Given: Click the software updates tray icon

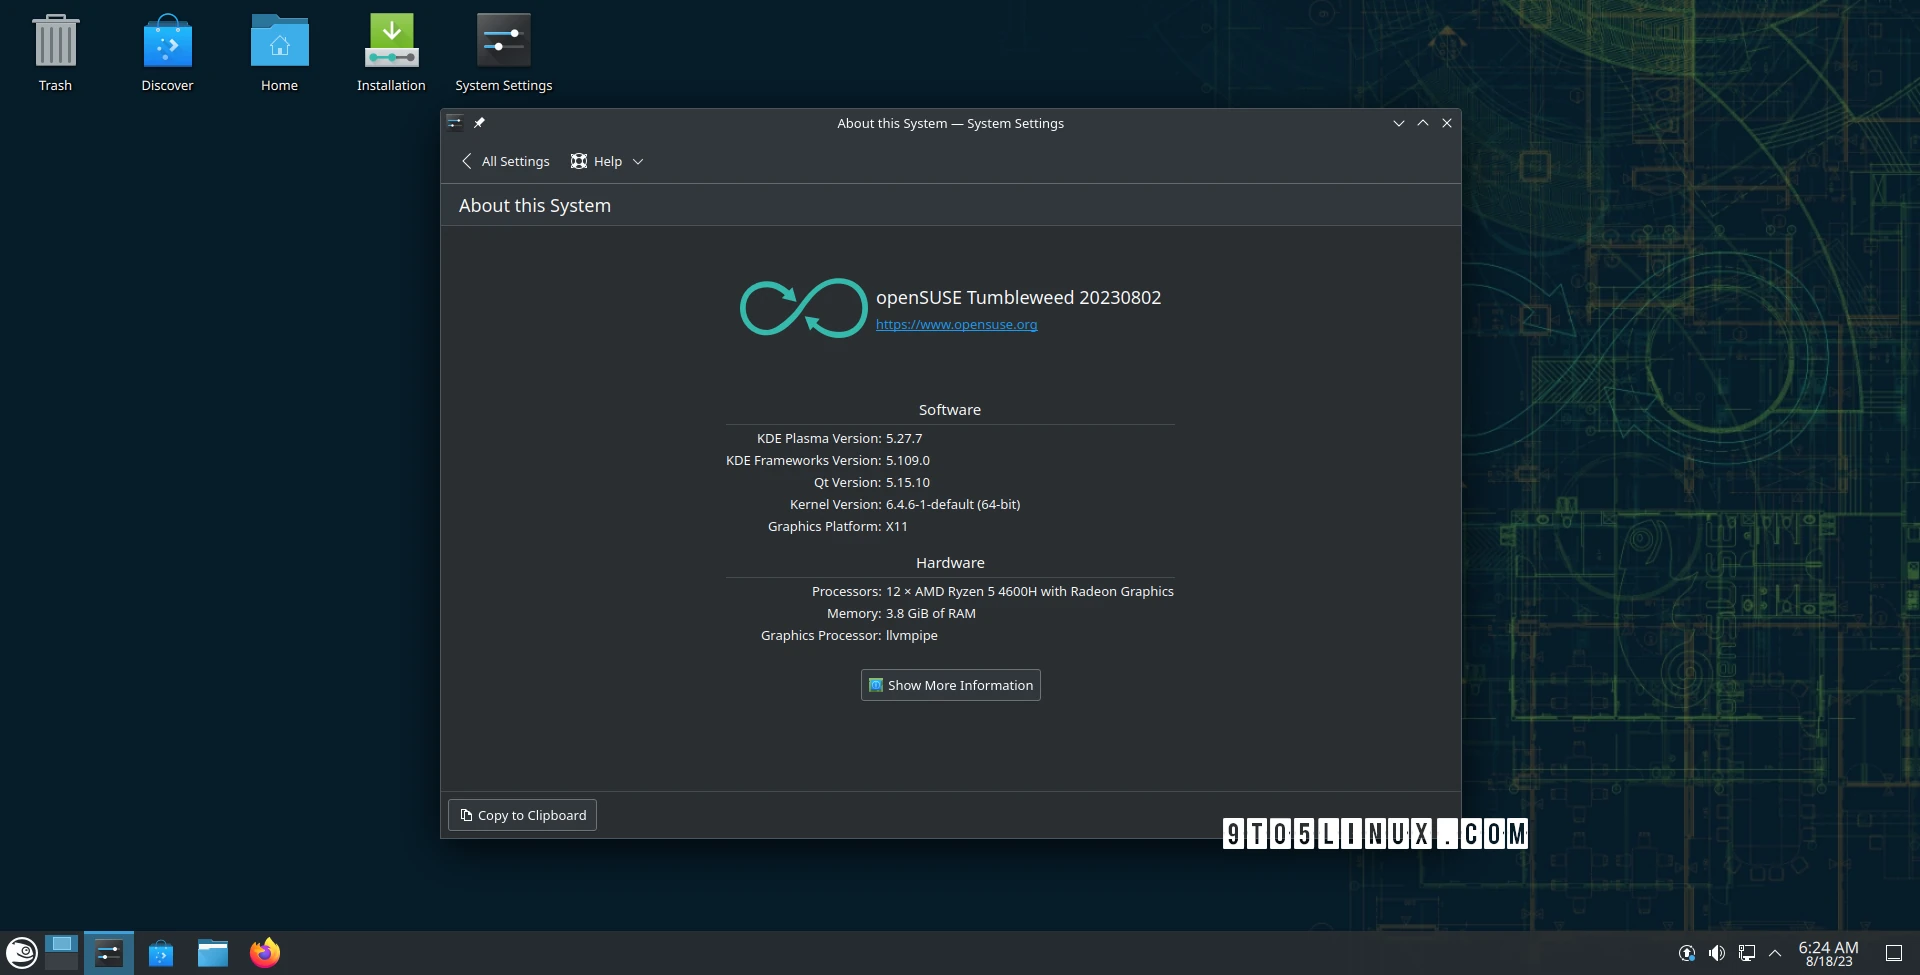Looking at the screenshot, I should [1686, 952].
